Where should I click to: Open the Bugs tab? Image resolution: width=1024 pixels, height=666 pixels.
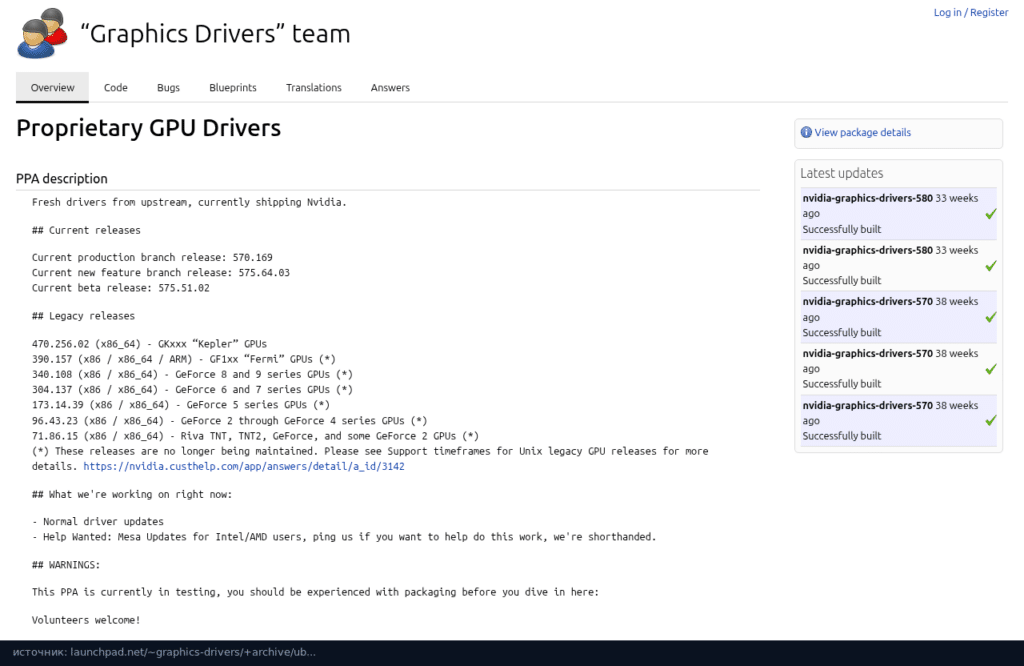(x=168, y=87)
